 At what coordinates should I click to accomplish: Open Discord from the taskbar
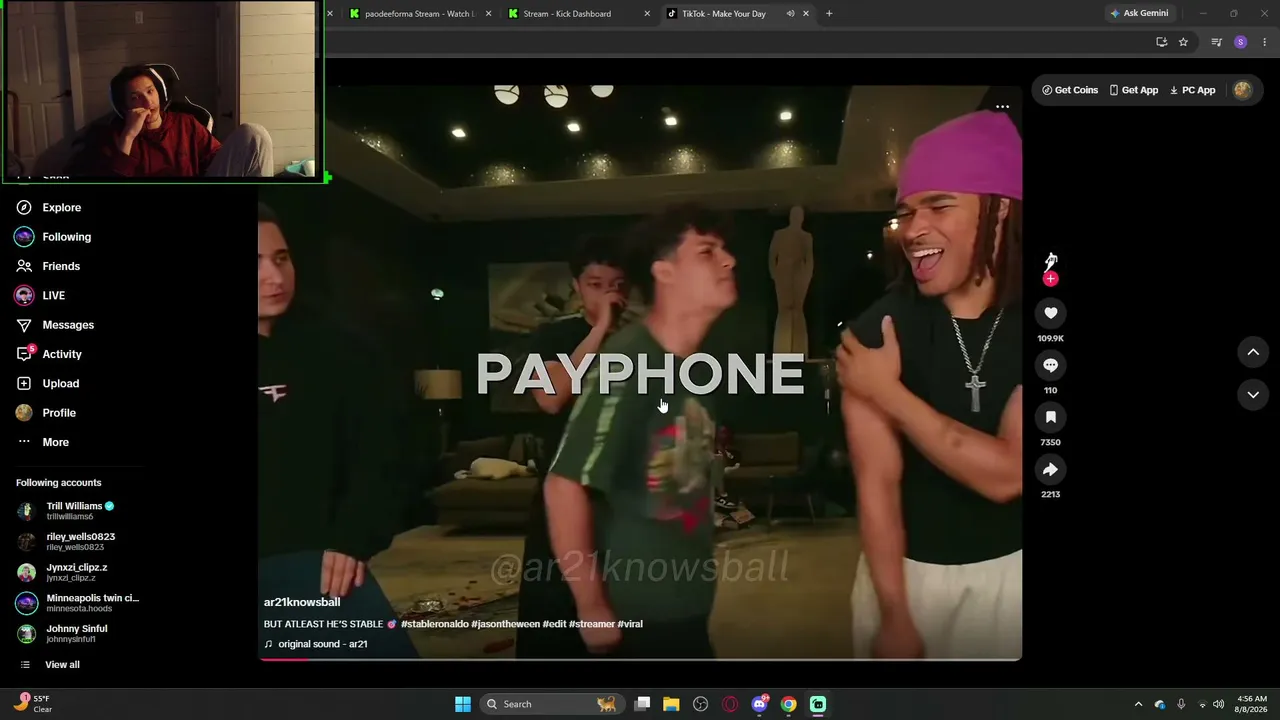click(759, 704)
